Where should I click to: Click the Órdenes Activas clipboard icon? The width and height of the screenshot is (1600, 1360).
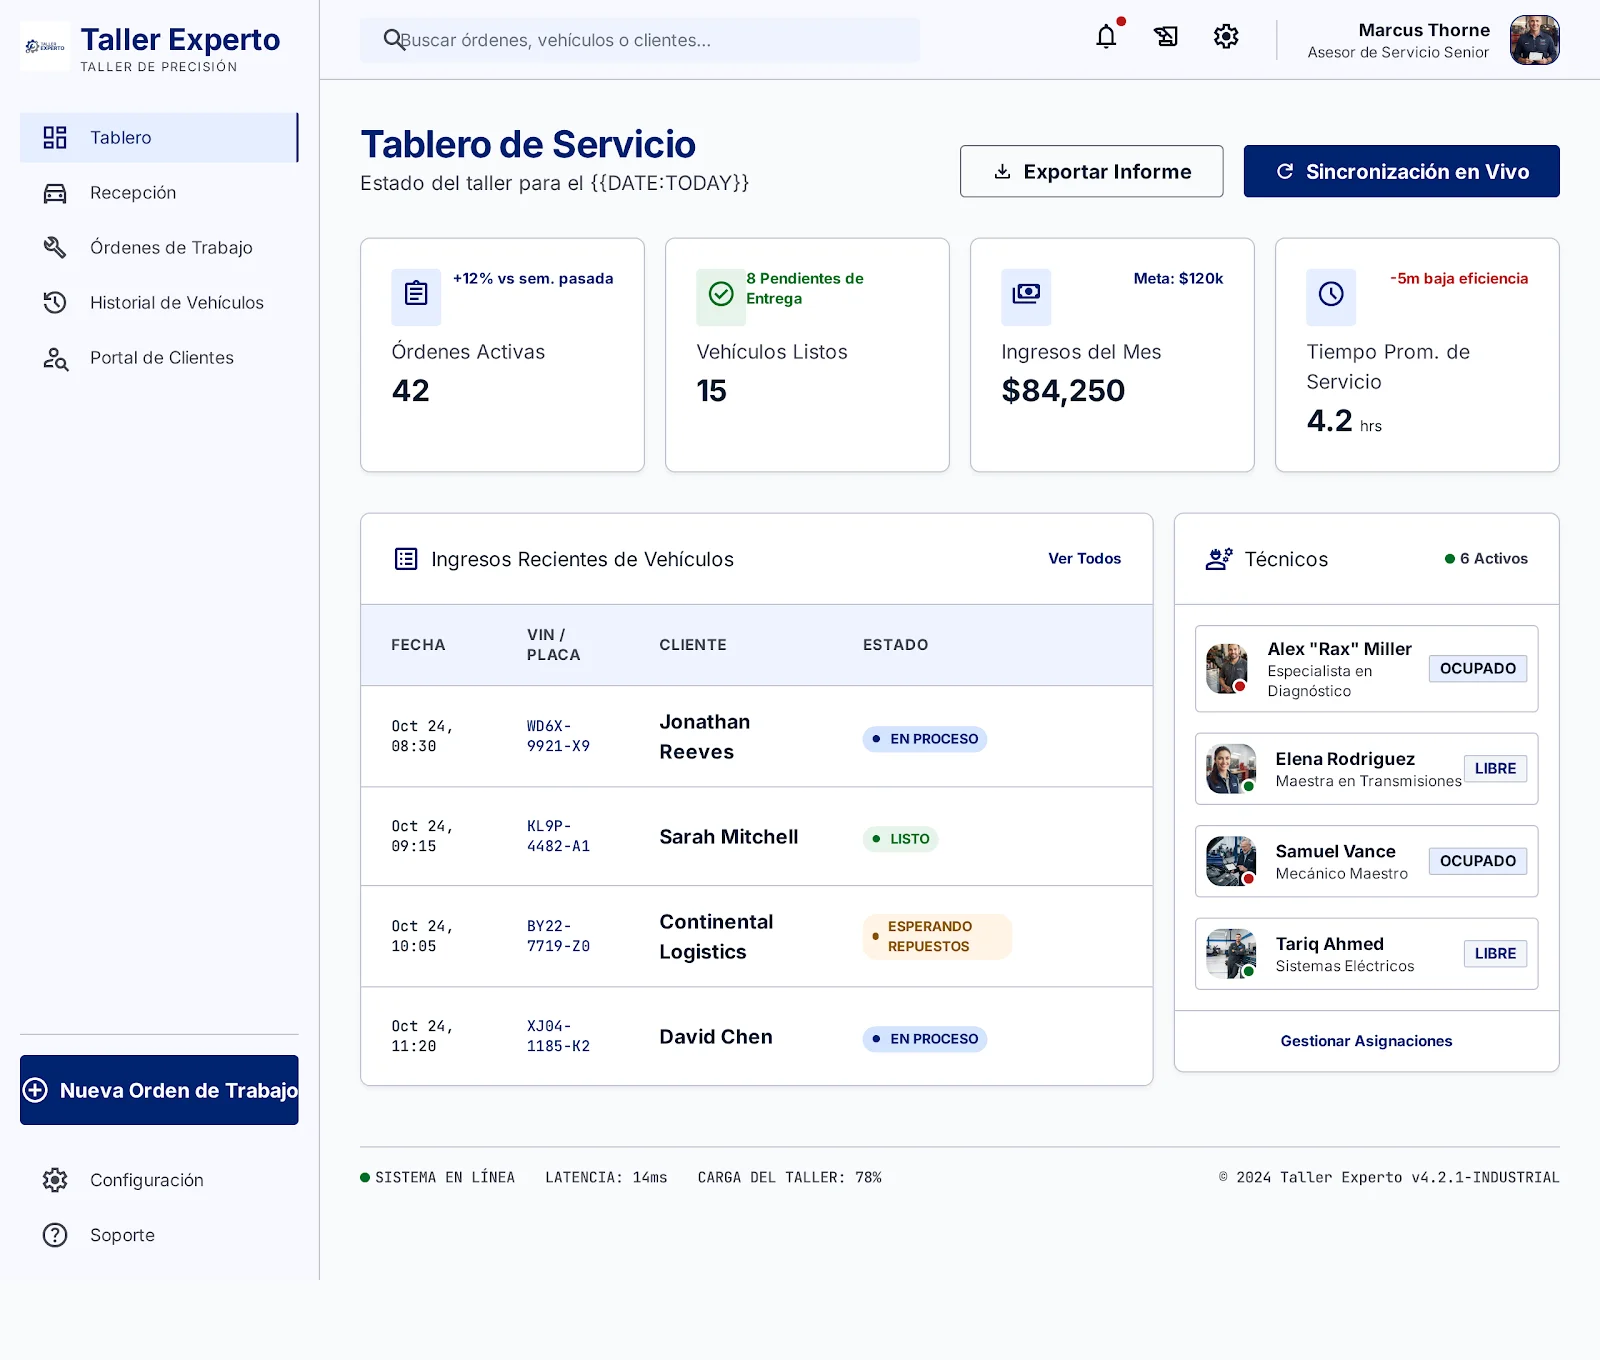416,295
